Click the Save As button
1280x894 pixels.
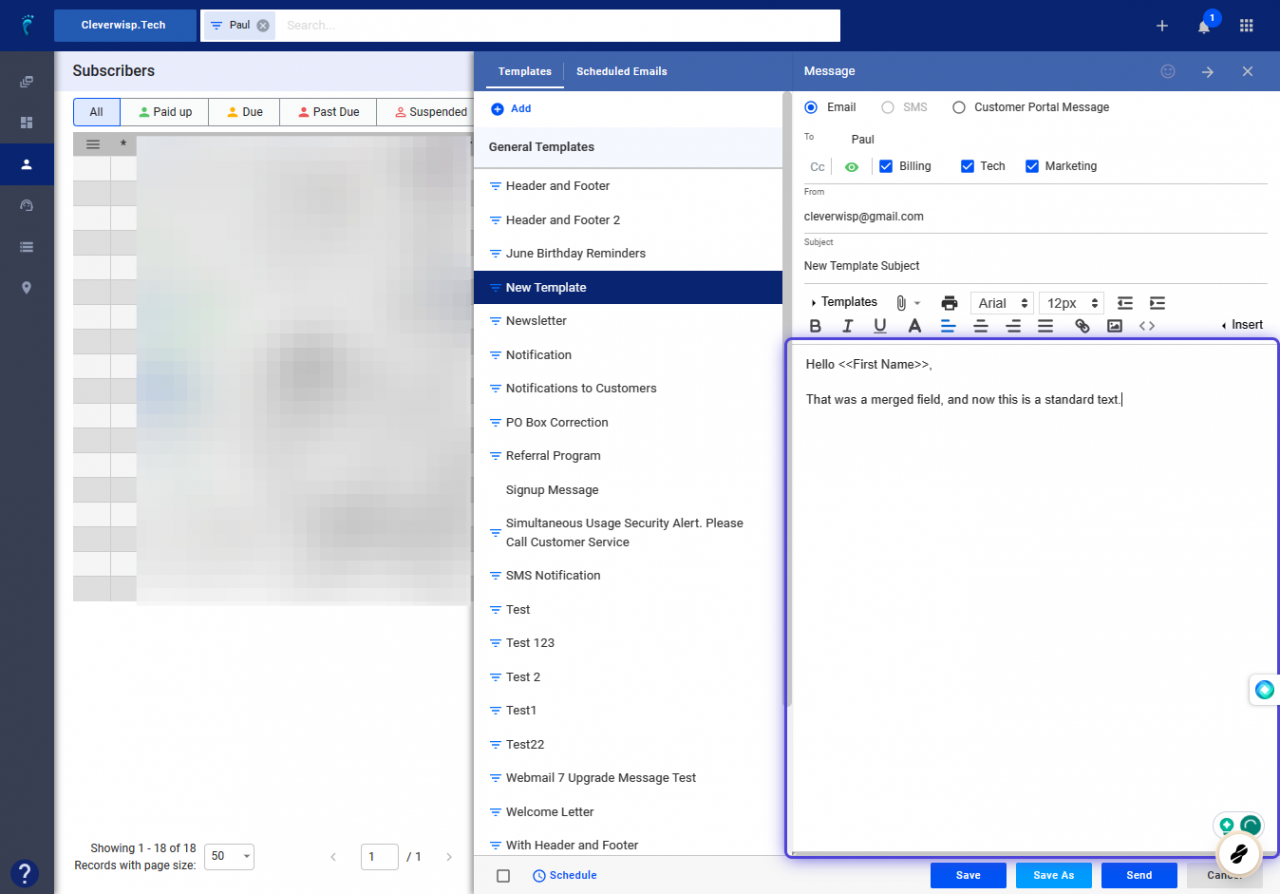click(x=1053, y=874)
